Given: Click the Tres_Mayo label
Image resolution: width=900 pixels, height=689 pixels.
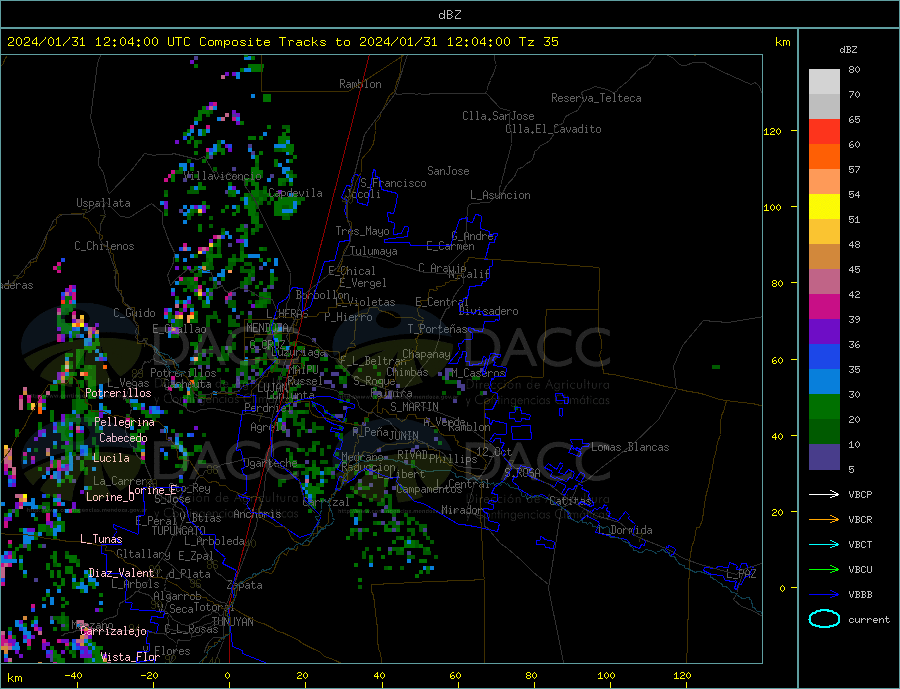Looking at the screenshot, I should point(362,231).
